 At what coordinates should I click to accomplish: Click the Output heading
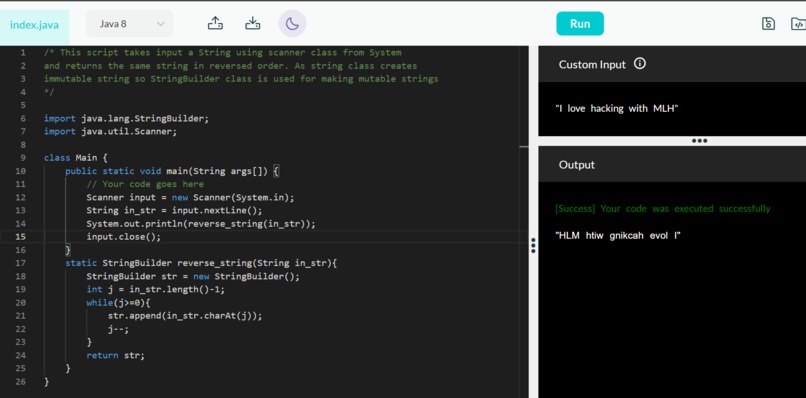click(576, 165)
